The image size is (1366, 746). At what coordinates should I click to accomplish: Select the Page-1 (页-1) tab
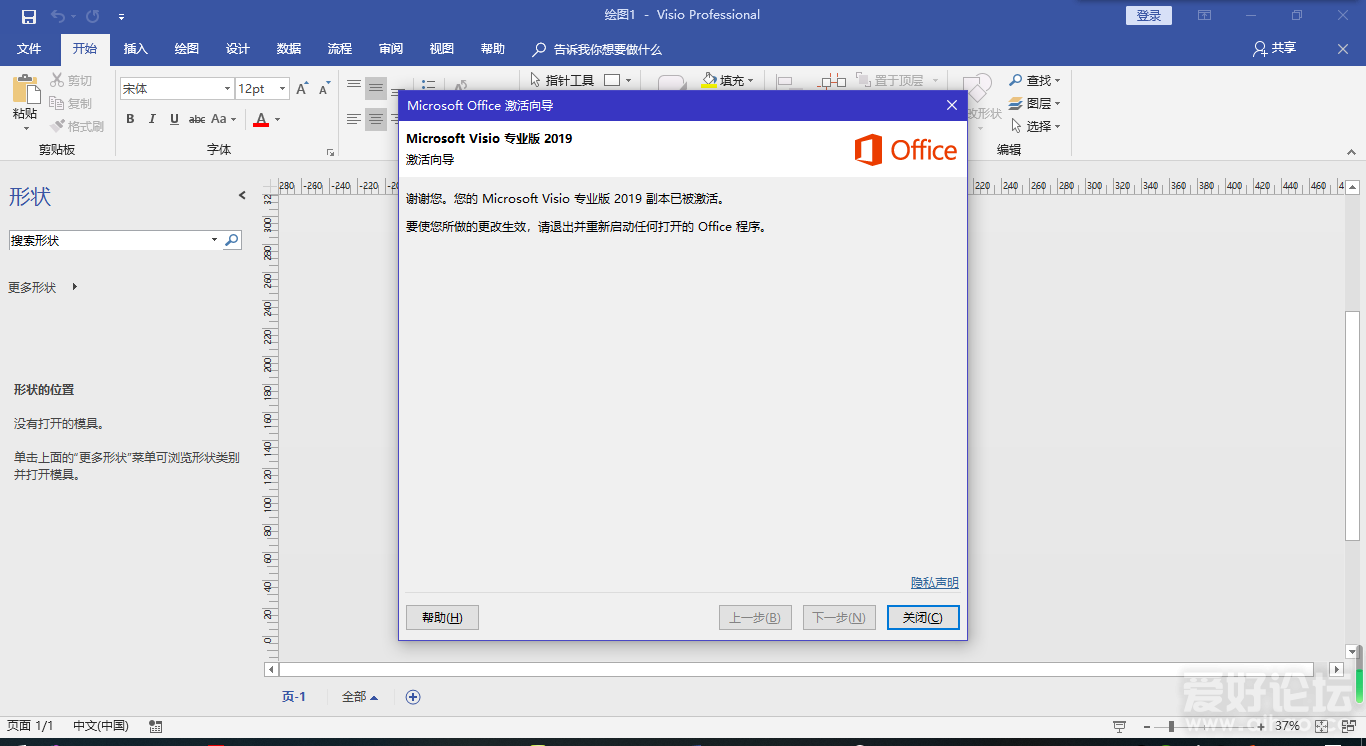293,697
